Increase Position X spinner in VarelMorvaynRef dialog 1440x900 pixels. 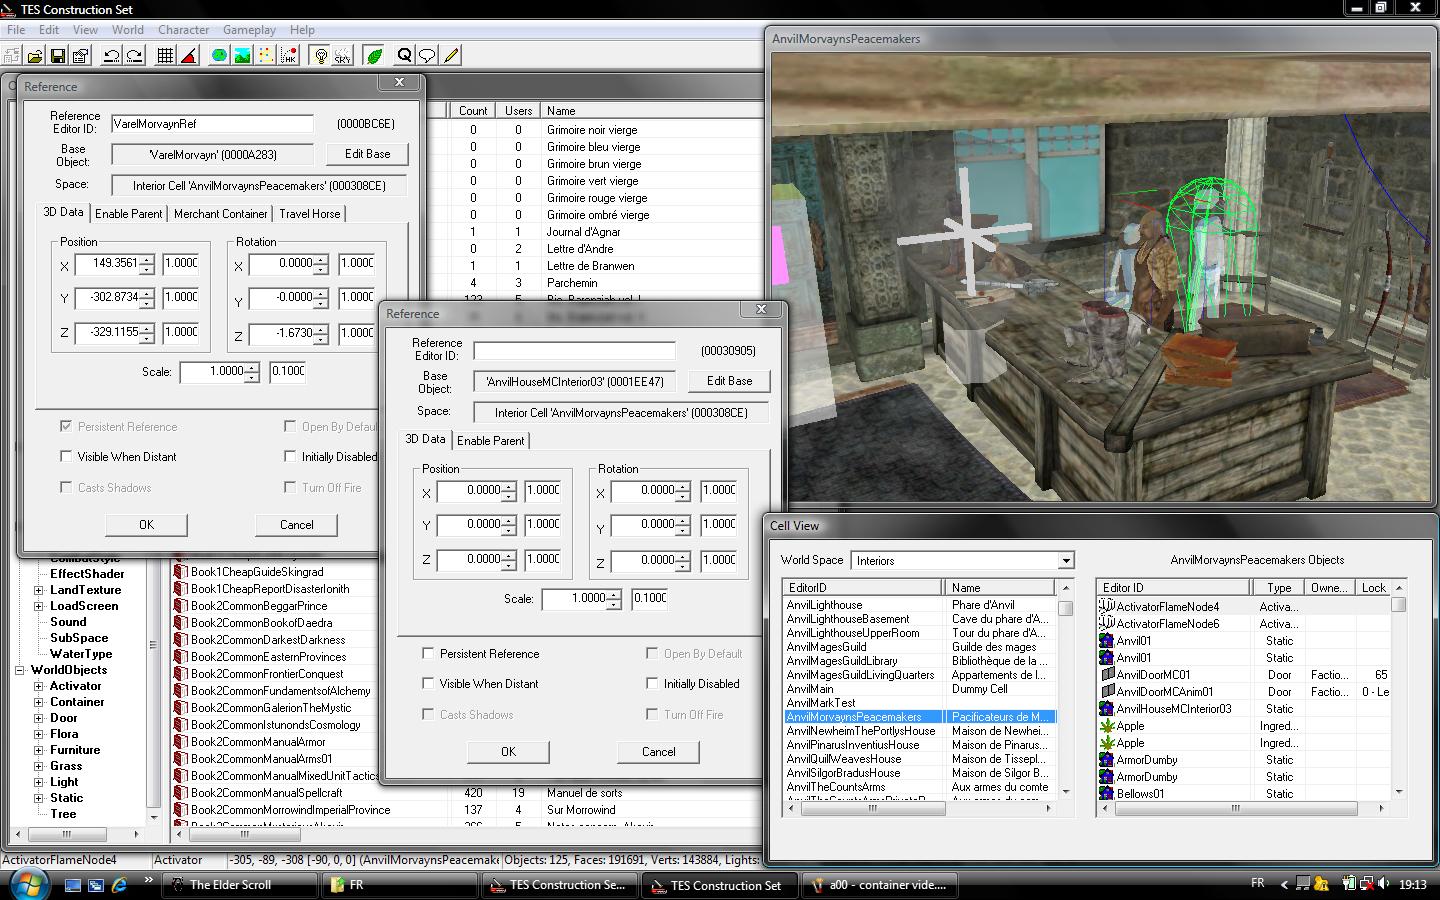(x=147, y=260)
